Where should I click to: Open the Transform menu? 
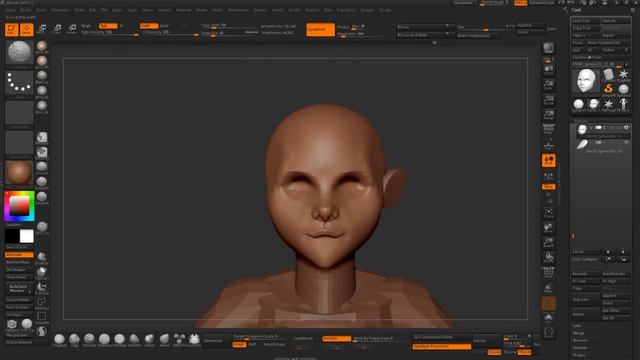[x=346, y=10]
